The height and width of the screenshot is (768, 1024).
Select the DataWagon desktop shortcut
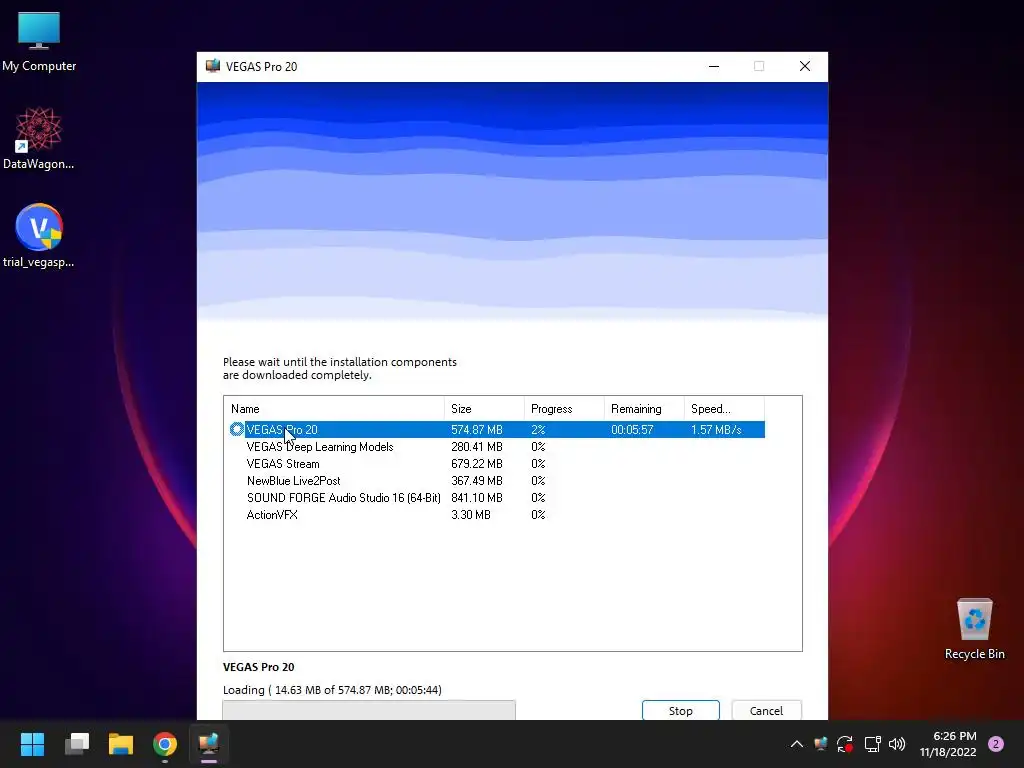39,138
